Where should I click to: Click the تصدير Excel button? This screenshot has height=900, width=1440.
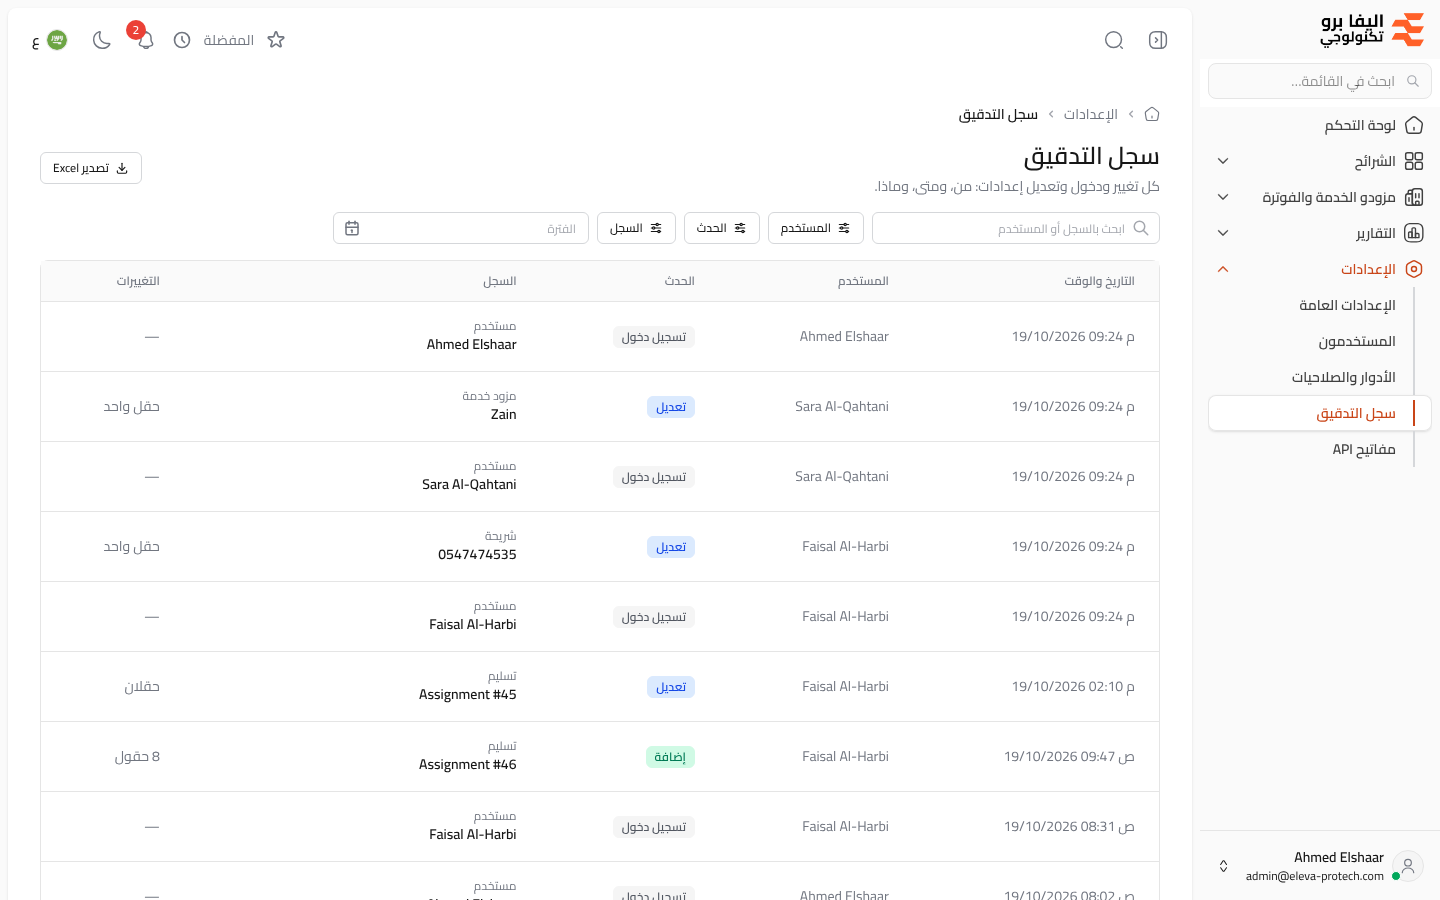point(91,168)
